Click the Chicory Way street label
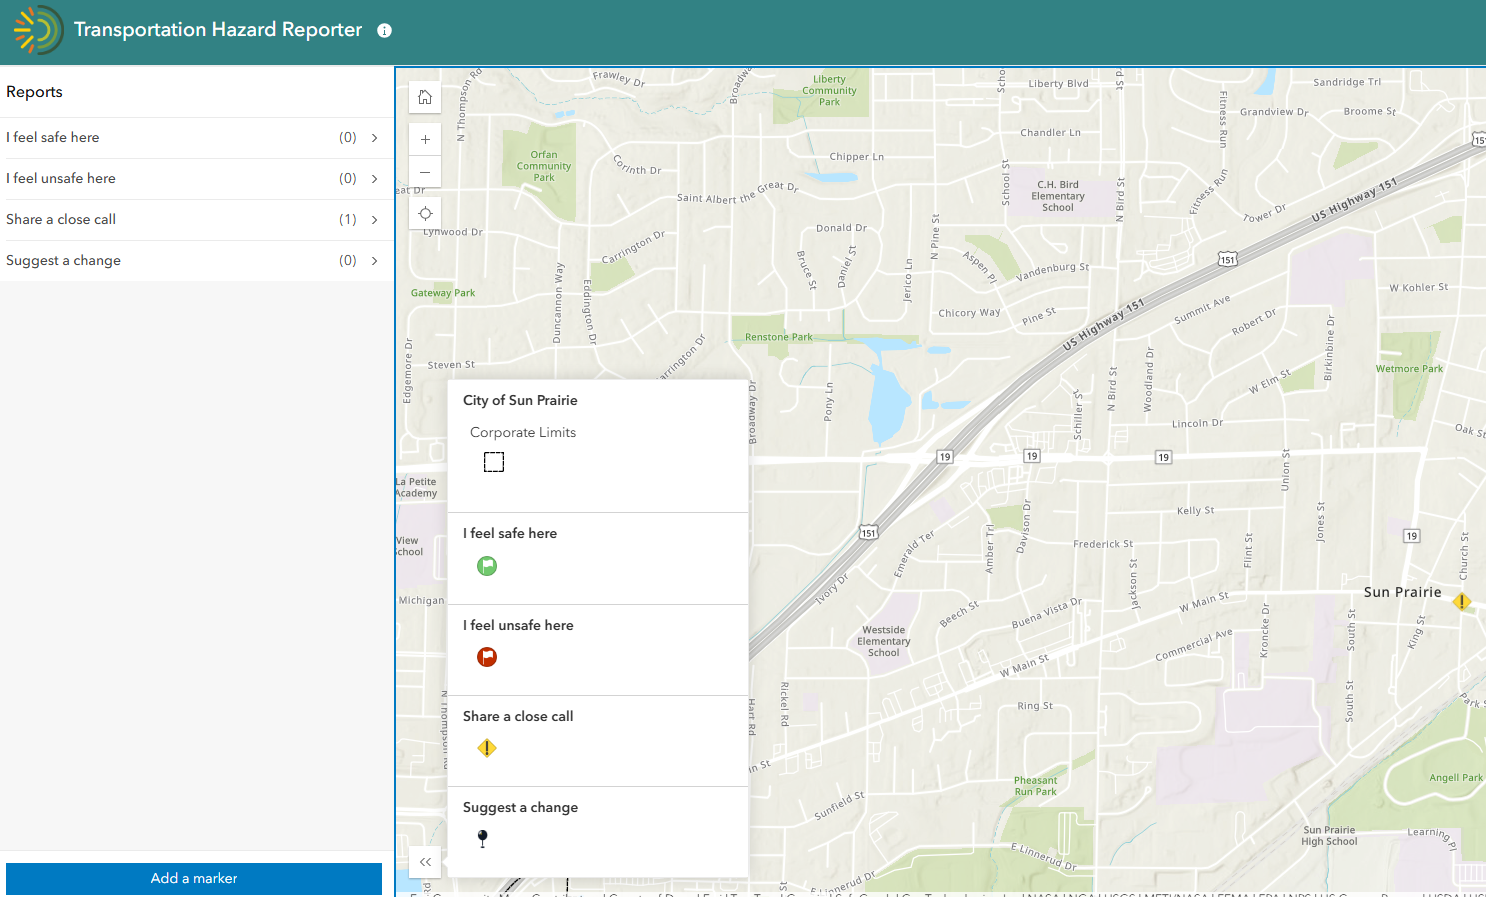The image size is (1486, 897). tap(969, 314)
